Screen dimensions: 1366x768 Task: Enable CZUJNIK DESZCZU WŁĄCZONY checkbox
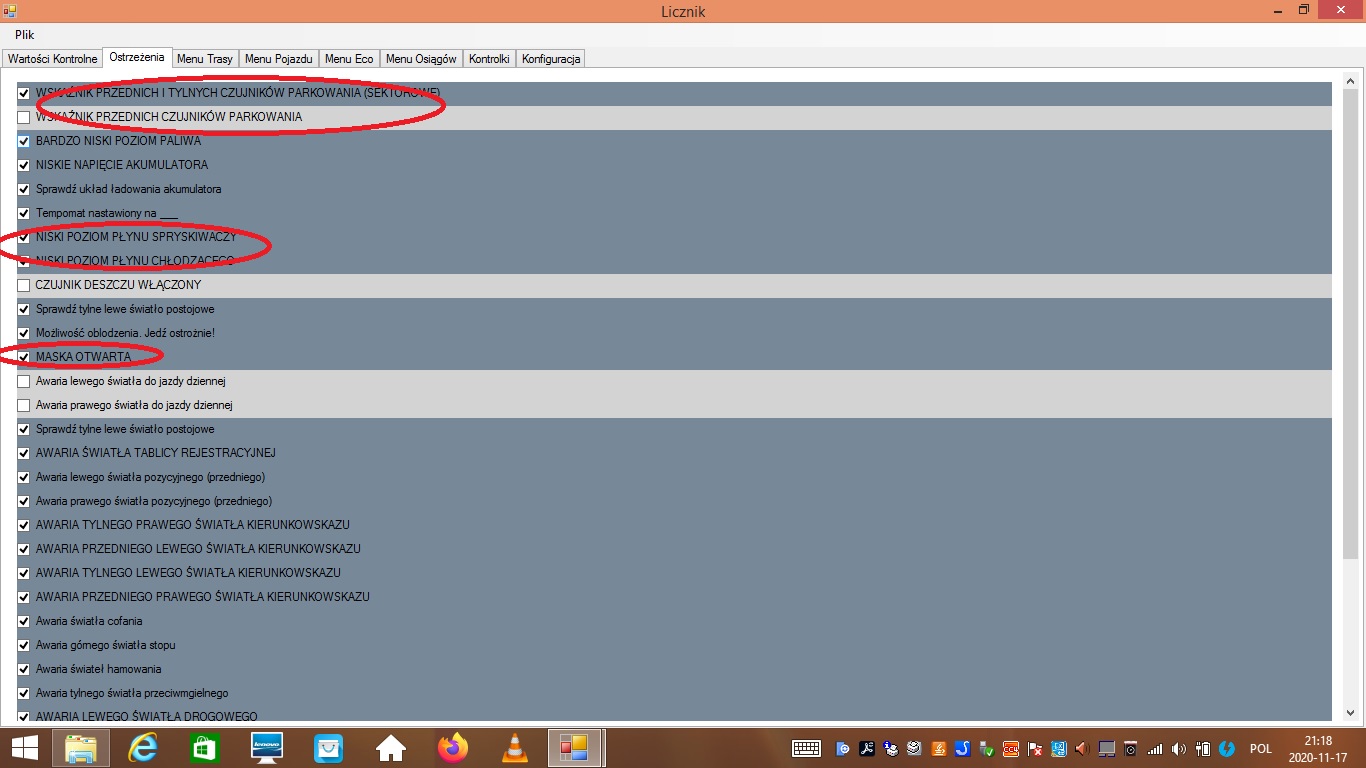point(24,285)
